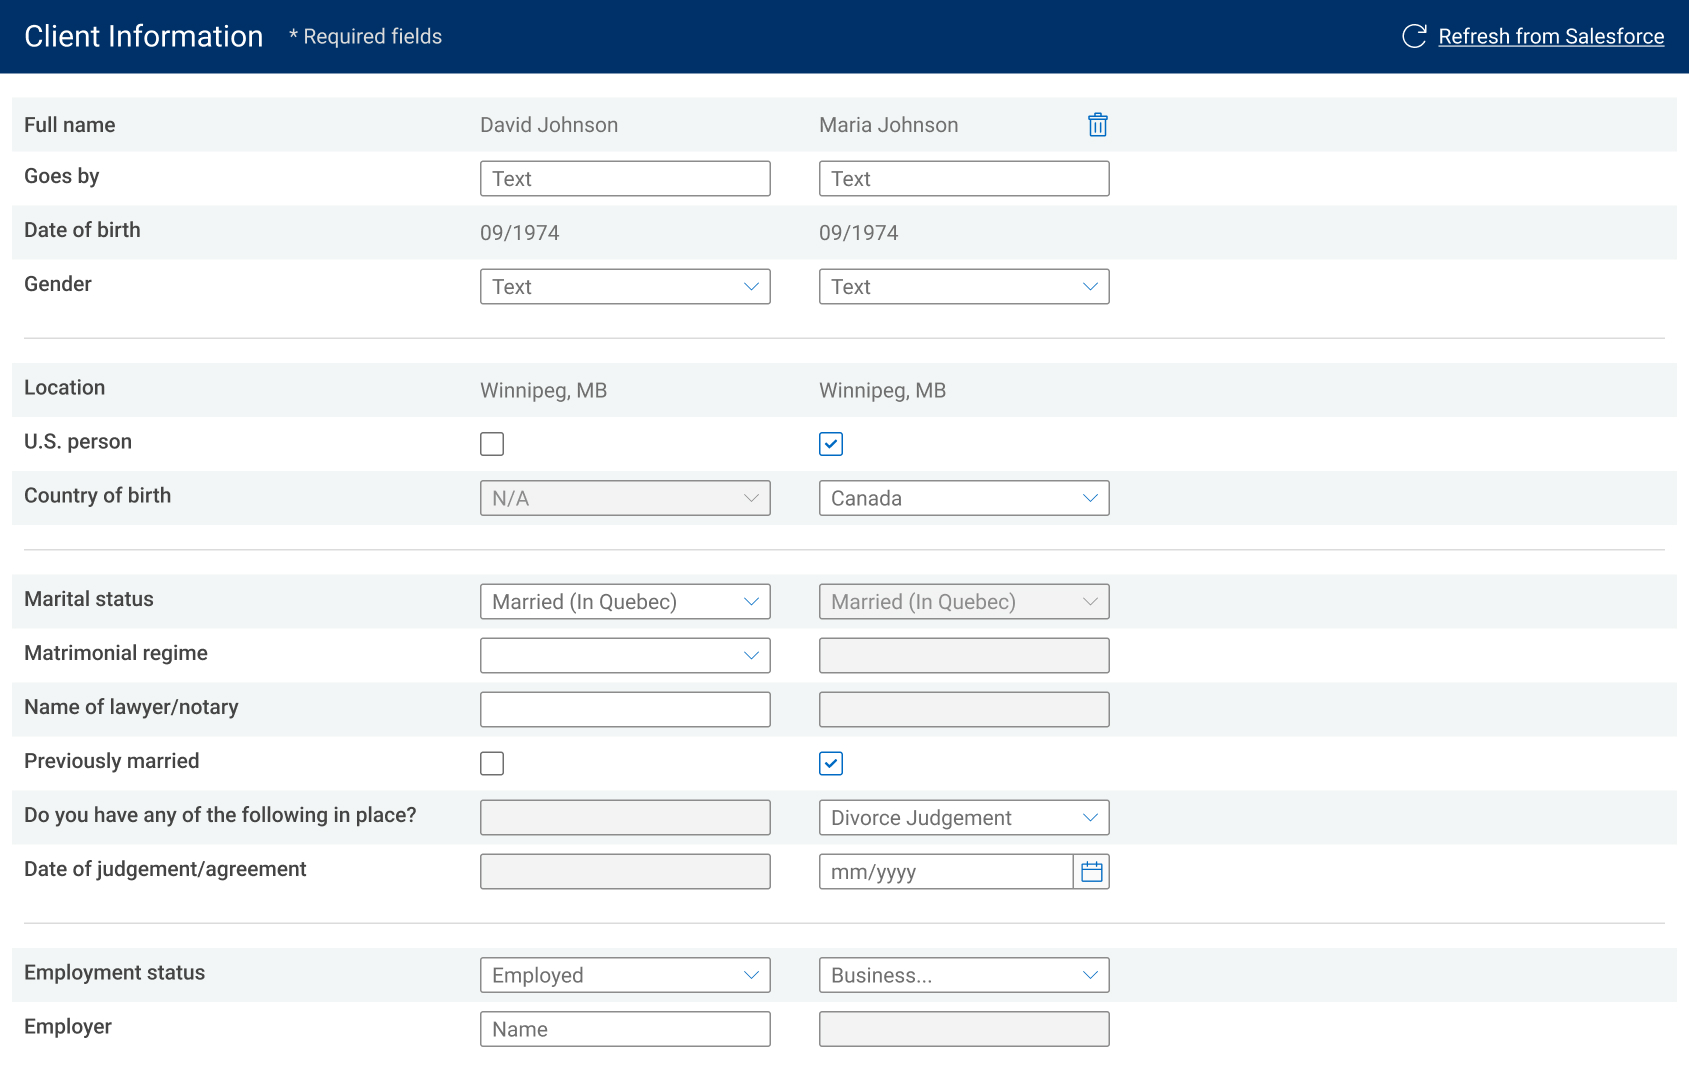Open the Divorce Judgement dropdown
The height and width of the screenshot is (1080, 1689).
(964, 818)
